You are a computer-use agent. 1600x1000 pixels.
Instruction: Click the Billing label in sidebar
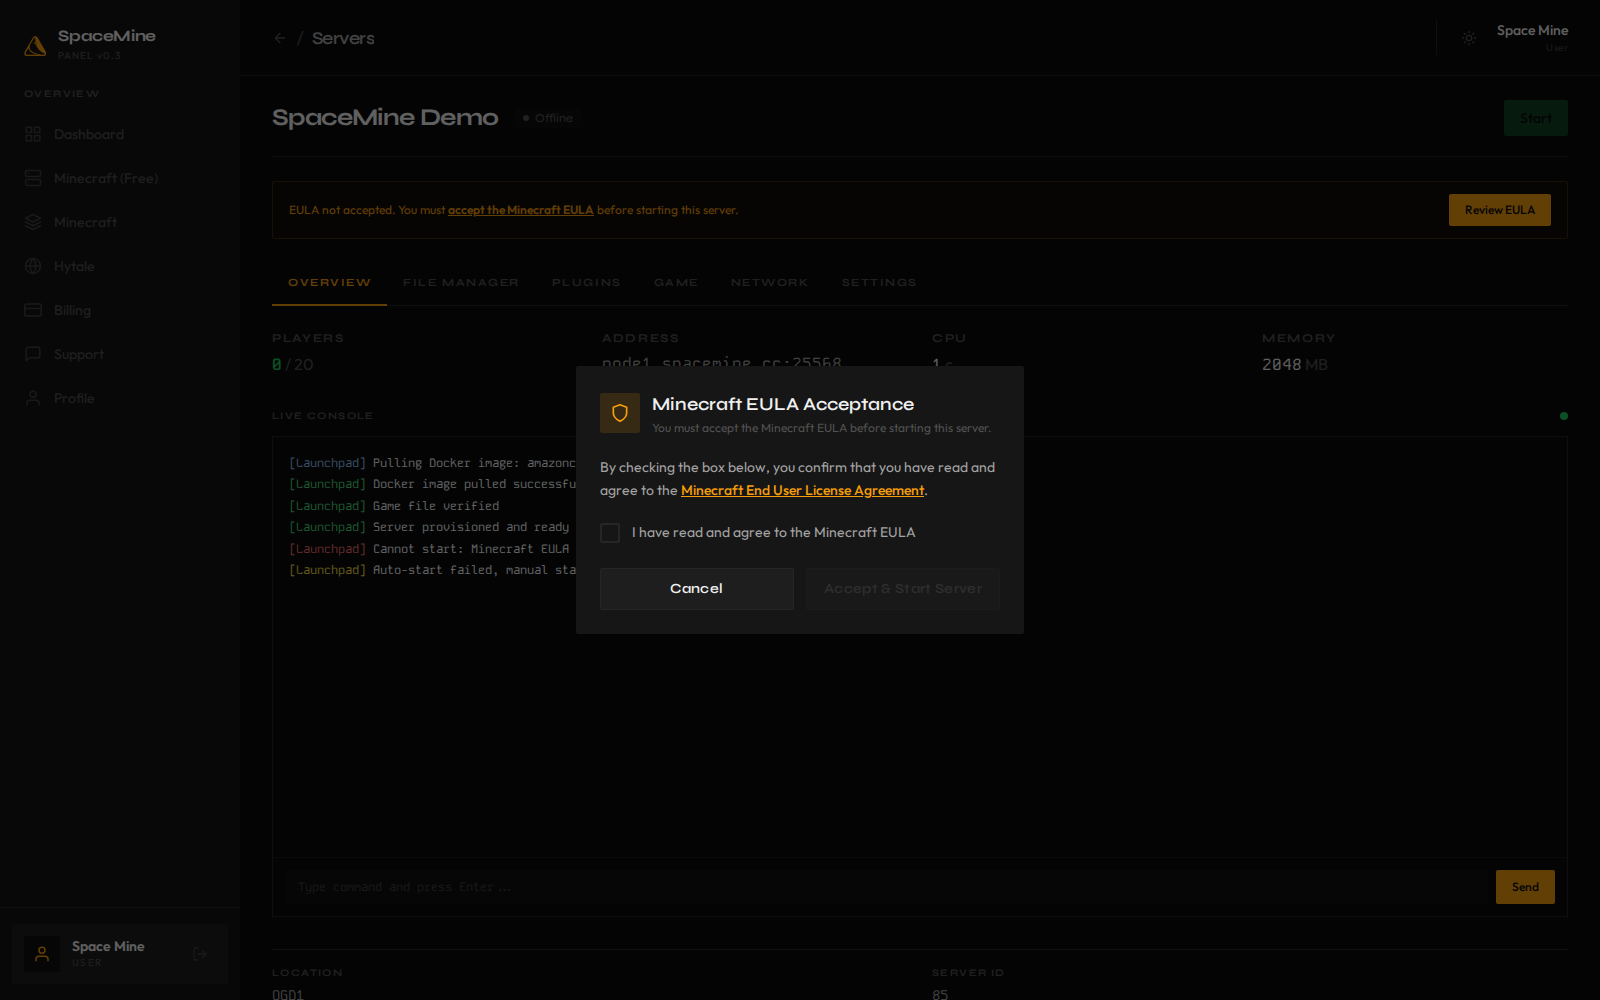coord(72,310)
